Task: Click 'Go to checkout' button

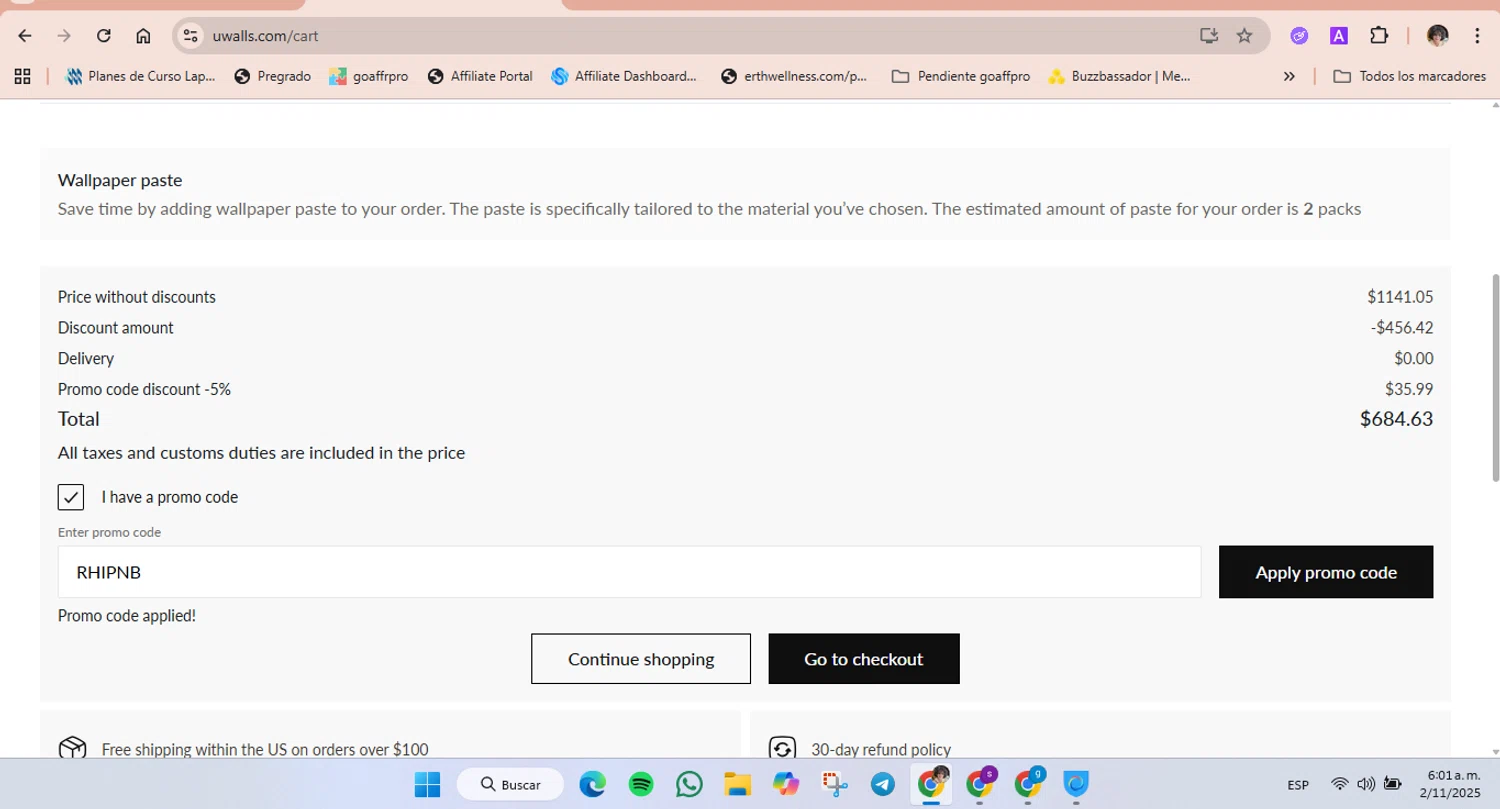Action: pyautogui.click(x=864, y=659)
